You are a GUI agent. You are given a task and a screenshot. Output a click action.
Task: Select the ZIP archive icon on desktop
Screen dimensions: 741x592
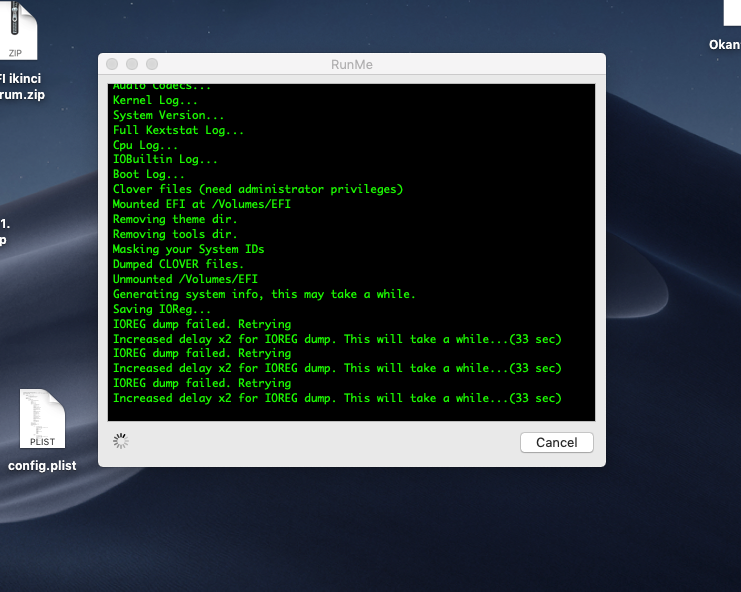(x=17, y=30)
